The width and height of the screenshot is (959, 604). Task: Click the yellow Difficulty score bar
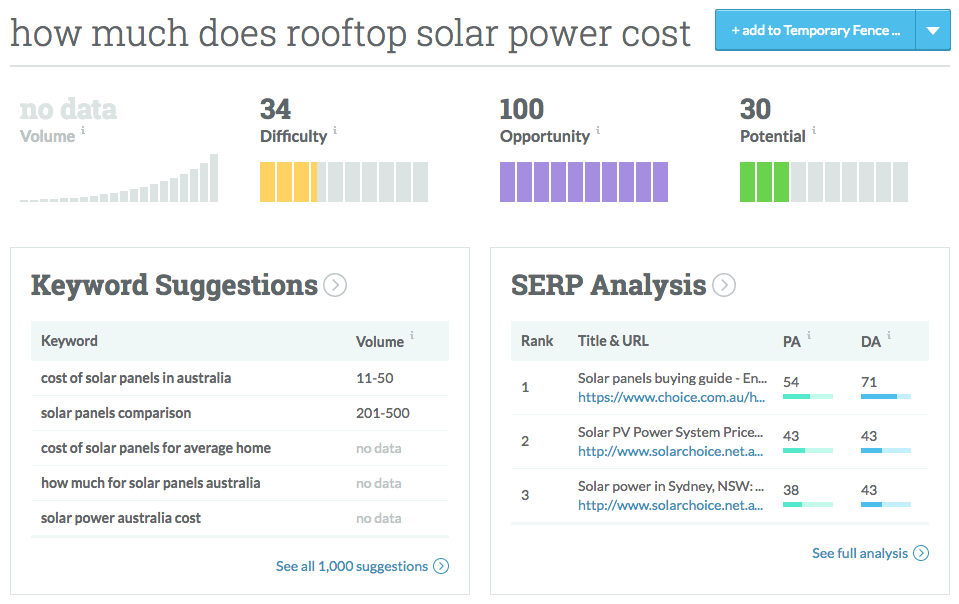[x=343, y=182]
